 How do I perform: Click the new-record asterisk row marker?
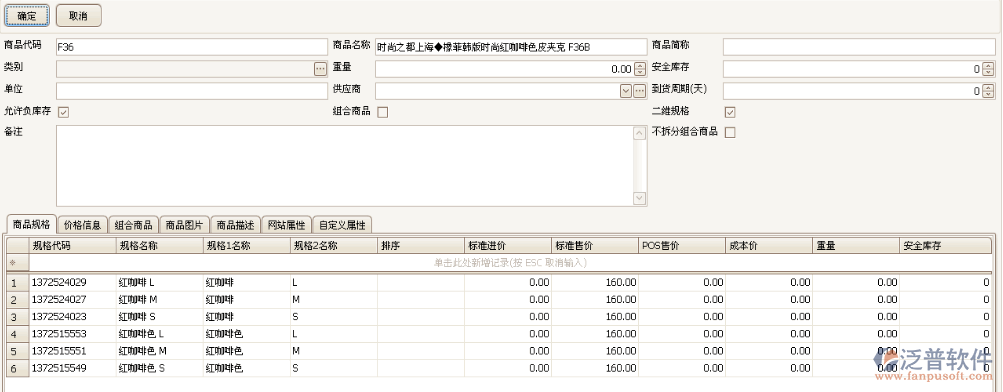click(x=18, y=263)
